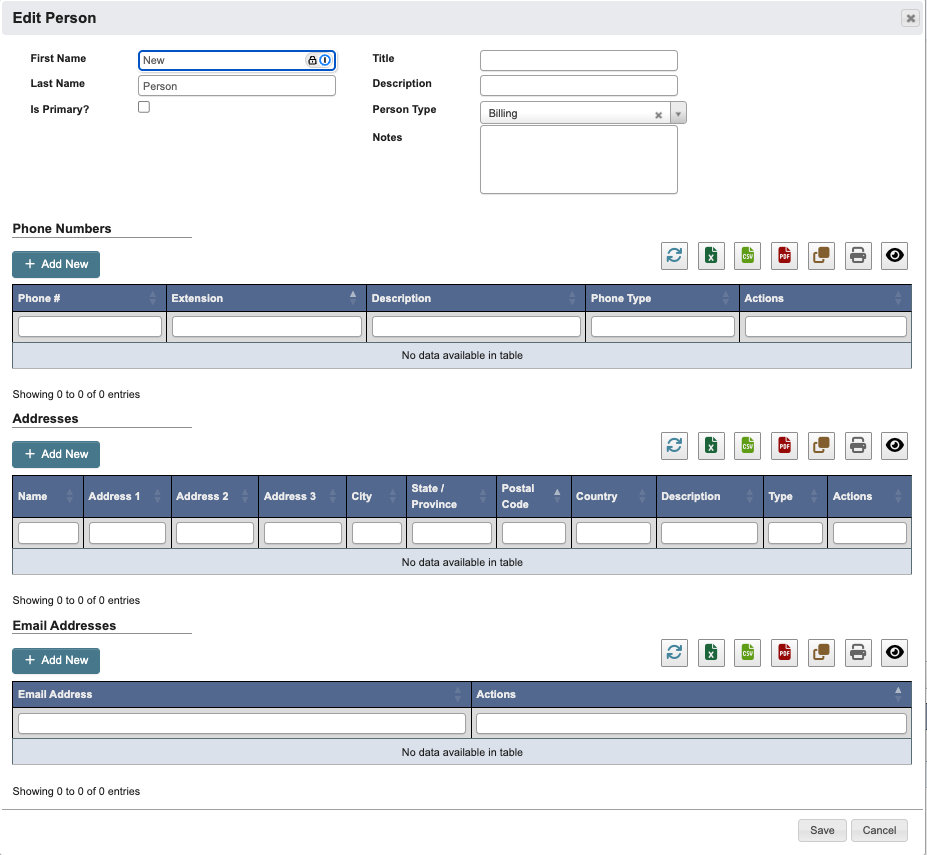This screenshot has height=855, width=927.
Task: Sort Addresses by Type column
Action: 795,496
